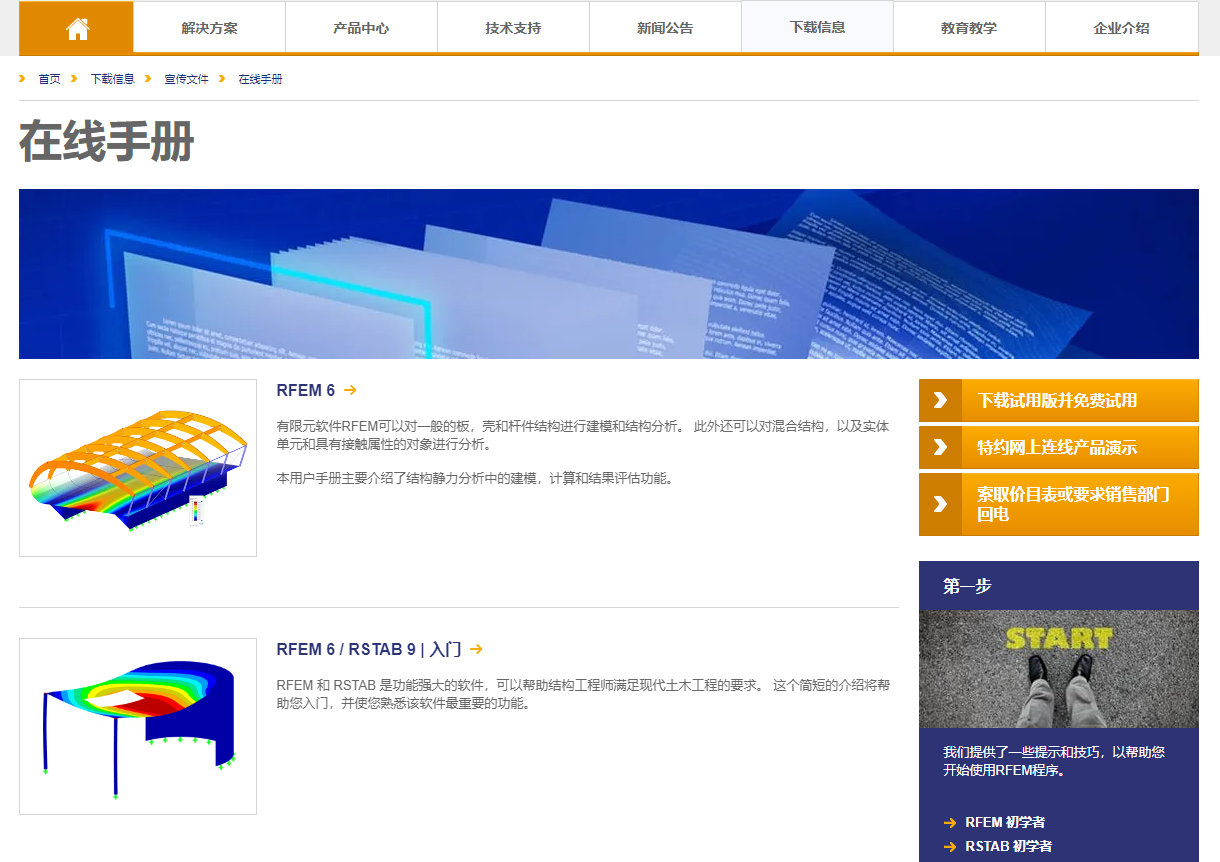Click the 特约网上连线产品演示 button
This screenshot has height=862, width=1220.
(1058, 447)
